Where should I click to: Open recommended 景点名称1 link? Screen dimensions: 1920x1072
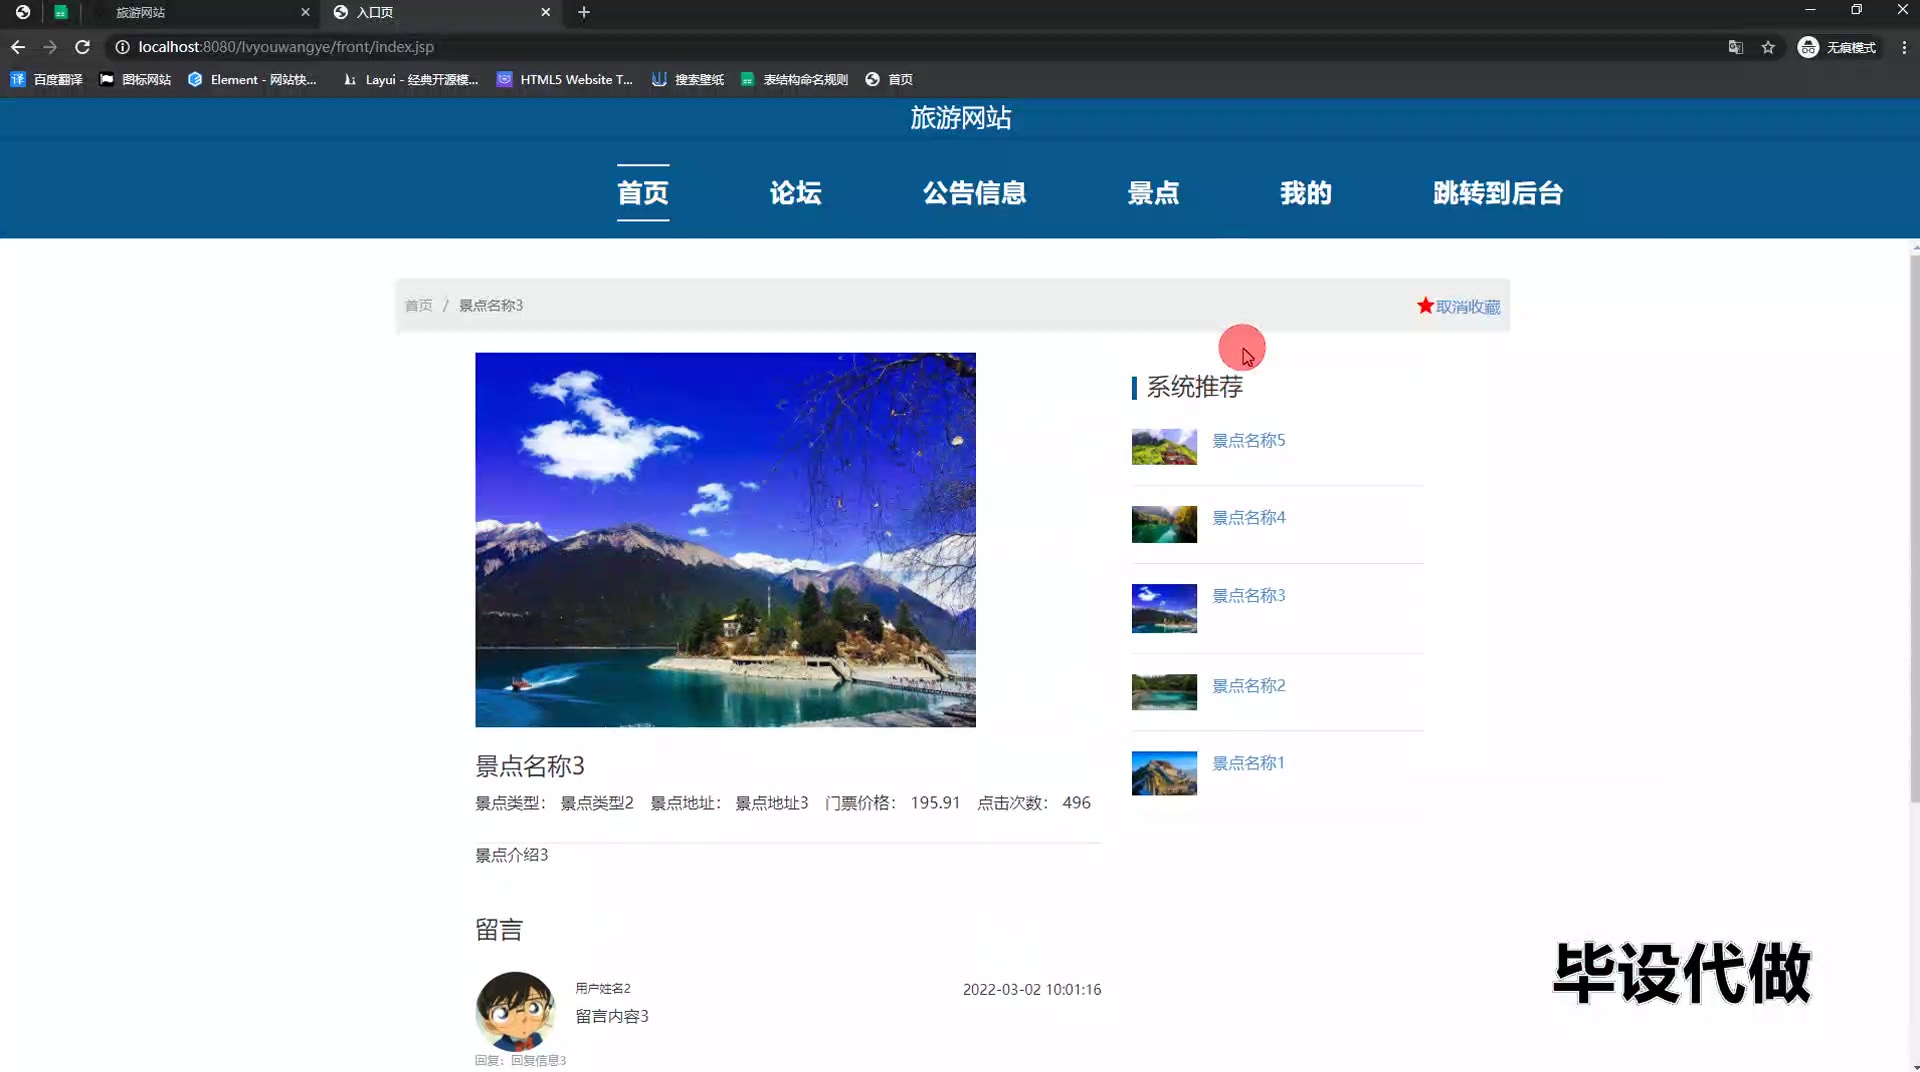pos(1249,763)
